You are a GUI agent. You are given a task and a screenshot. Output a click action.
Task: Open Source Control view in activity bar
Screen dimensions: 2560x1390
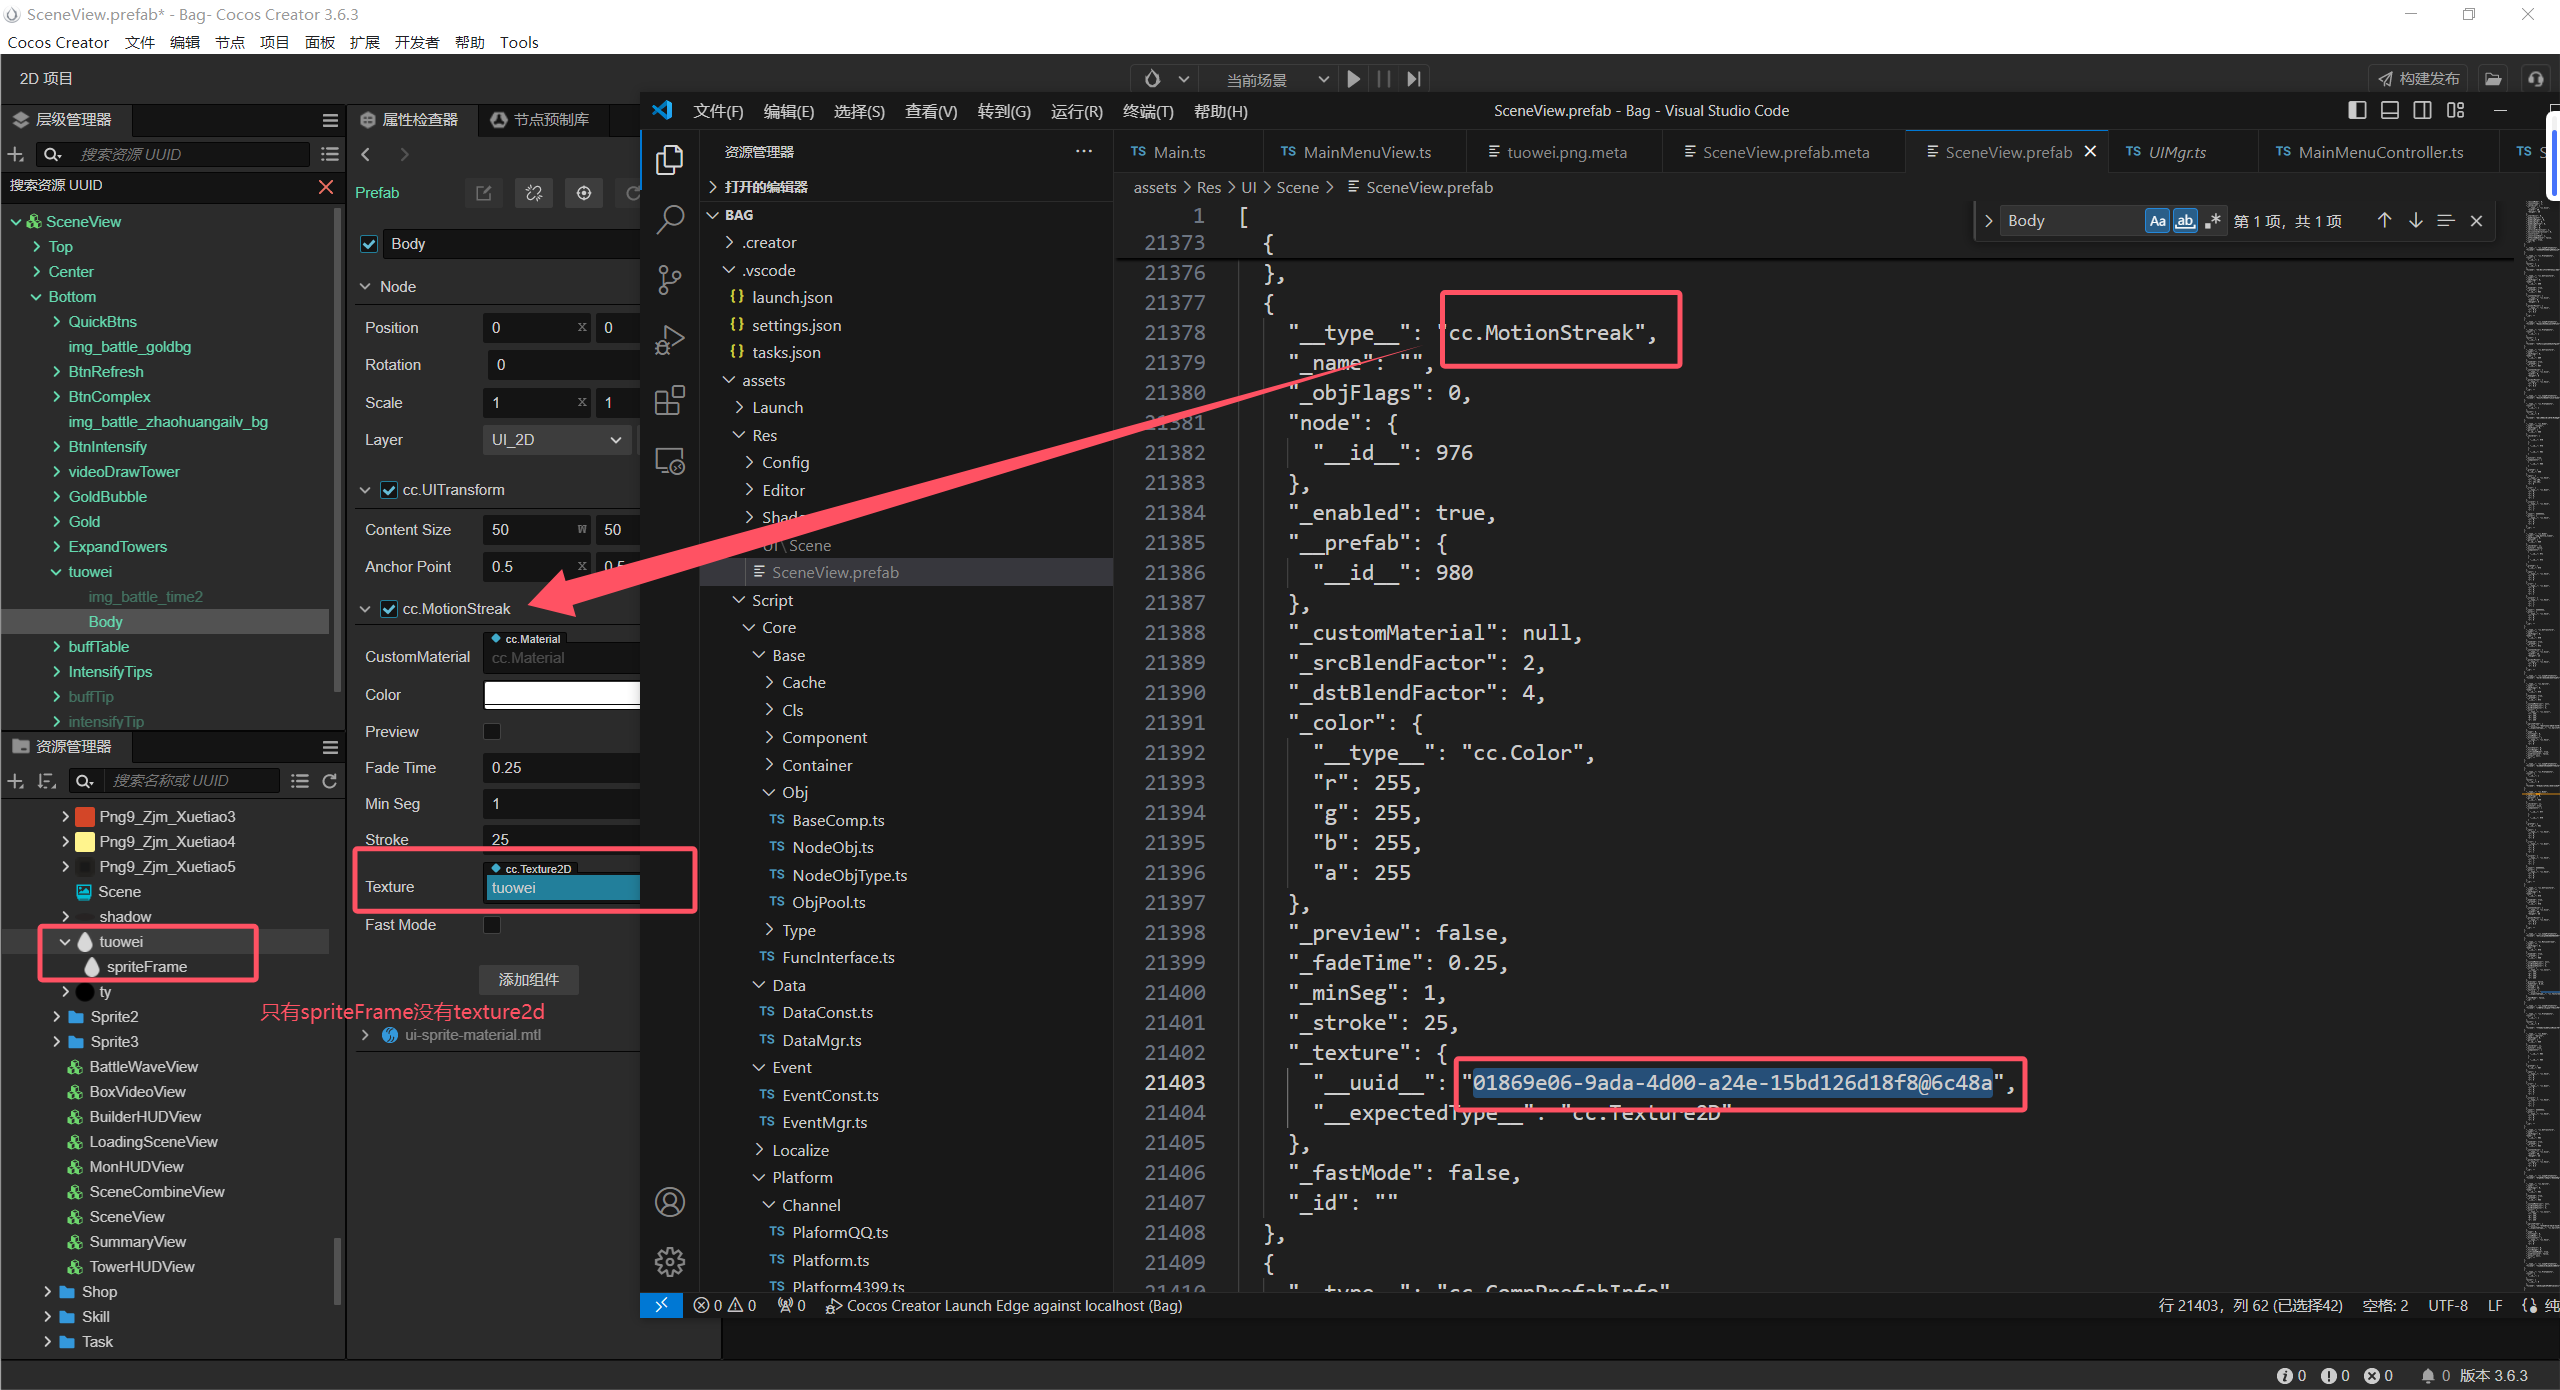click(669, 280)
